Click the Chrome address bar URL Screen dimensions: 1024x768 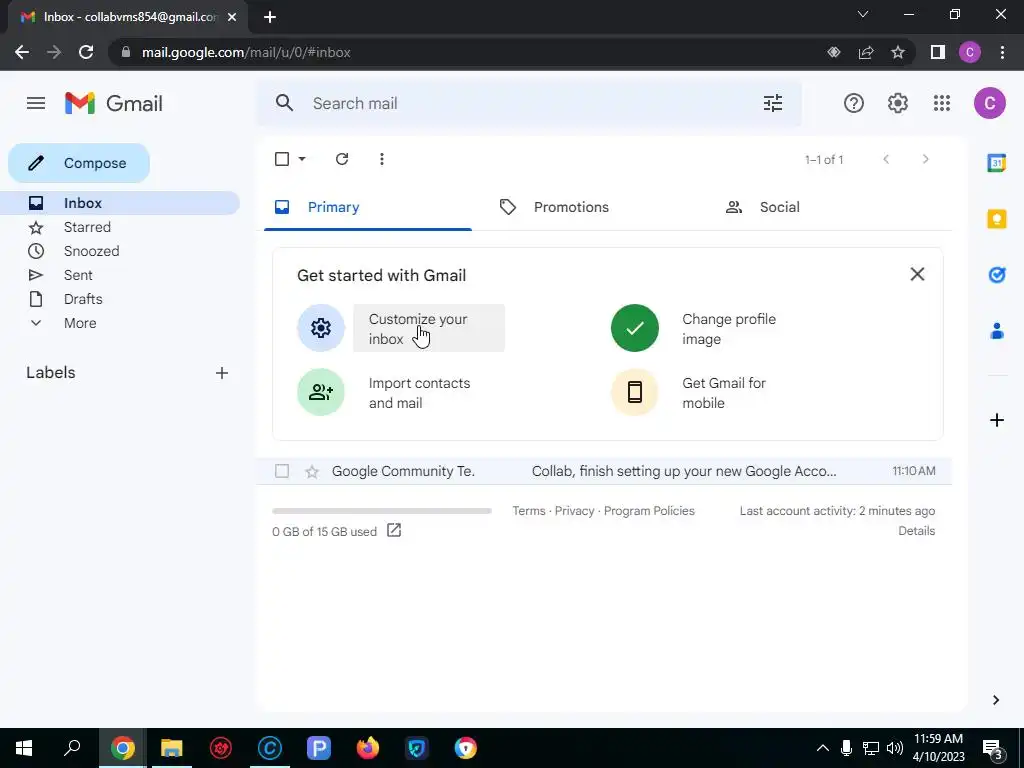point(246,52)
